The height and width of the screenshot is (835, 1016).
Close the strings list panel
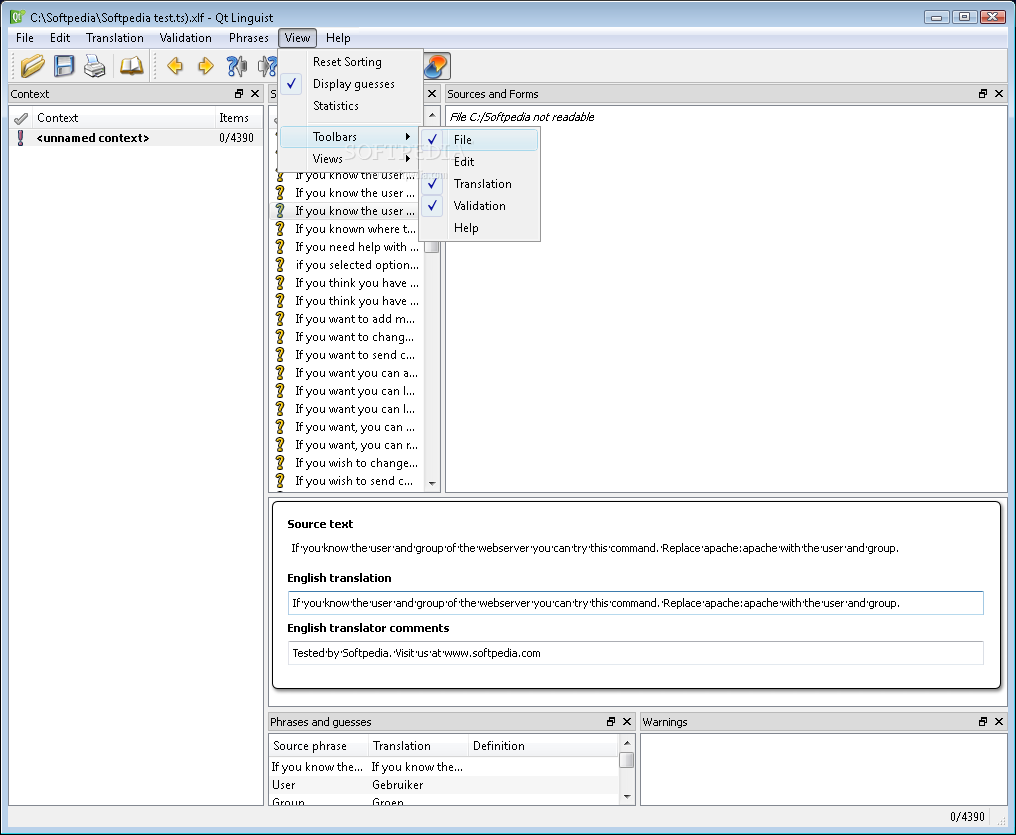(432, 93)
